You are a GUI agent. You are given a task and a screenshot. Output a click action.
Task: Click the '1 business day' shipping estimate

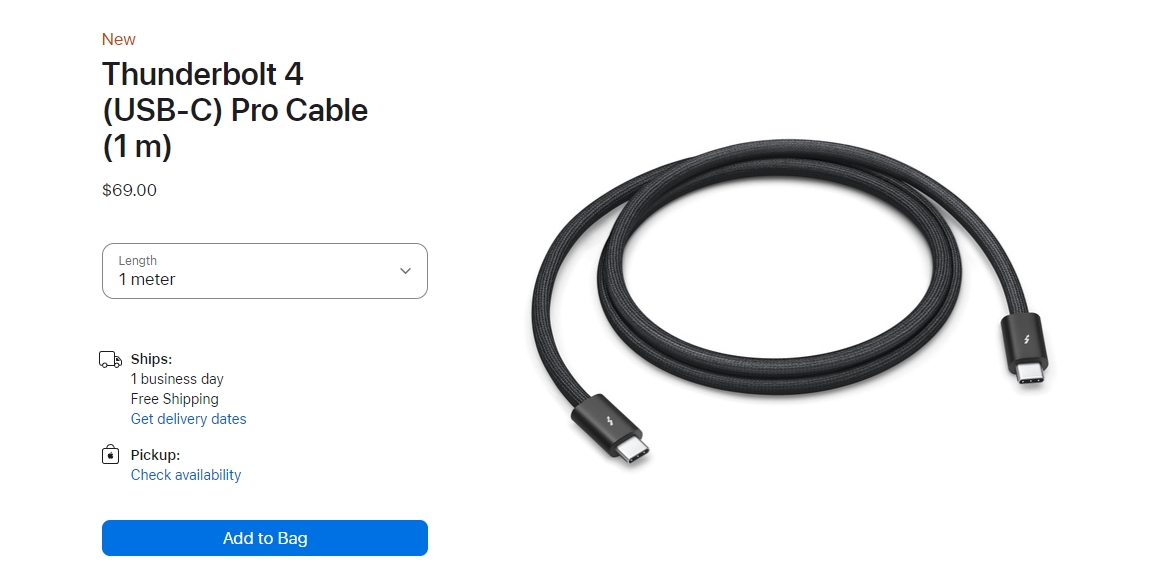177,379
